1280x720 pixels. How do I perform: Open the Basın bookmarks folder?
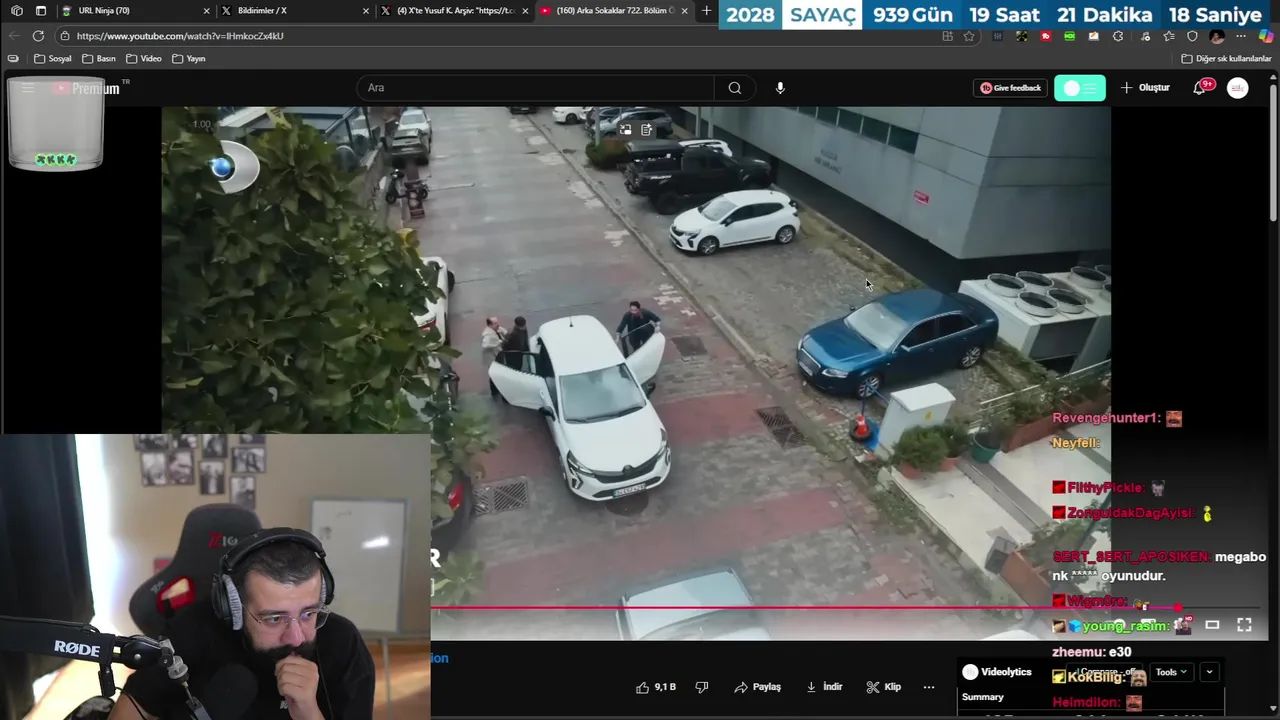(99, 59)
